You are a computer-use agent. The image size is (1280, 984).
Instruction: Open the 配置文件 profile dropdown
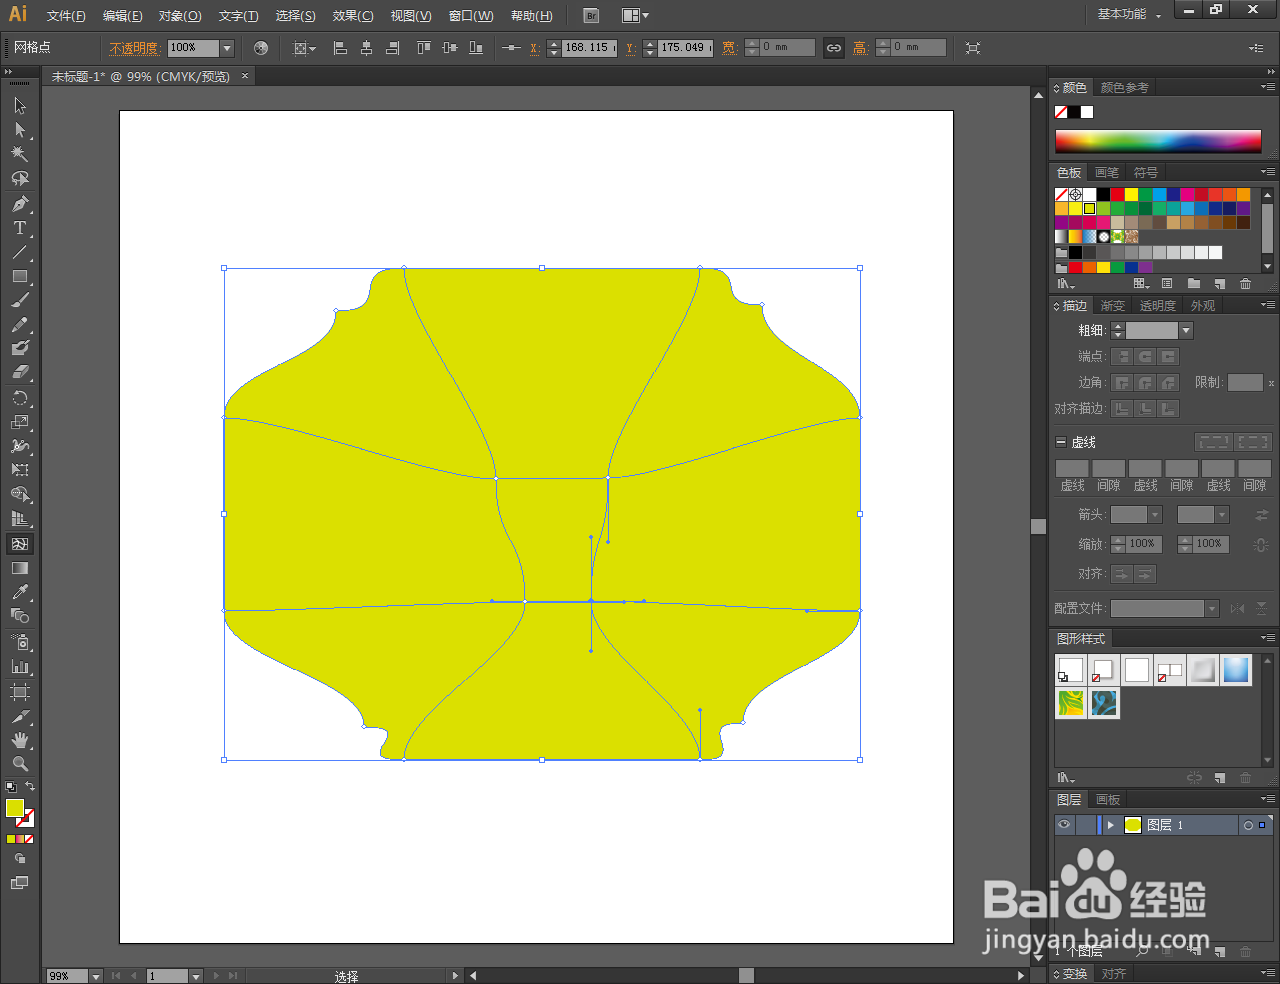(1211, 608)
